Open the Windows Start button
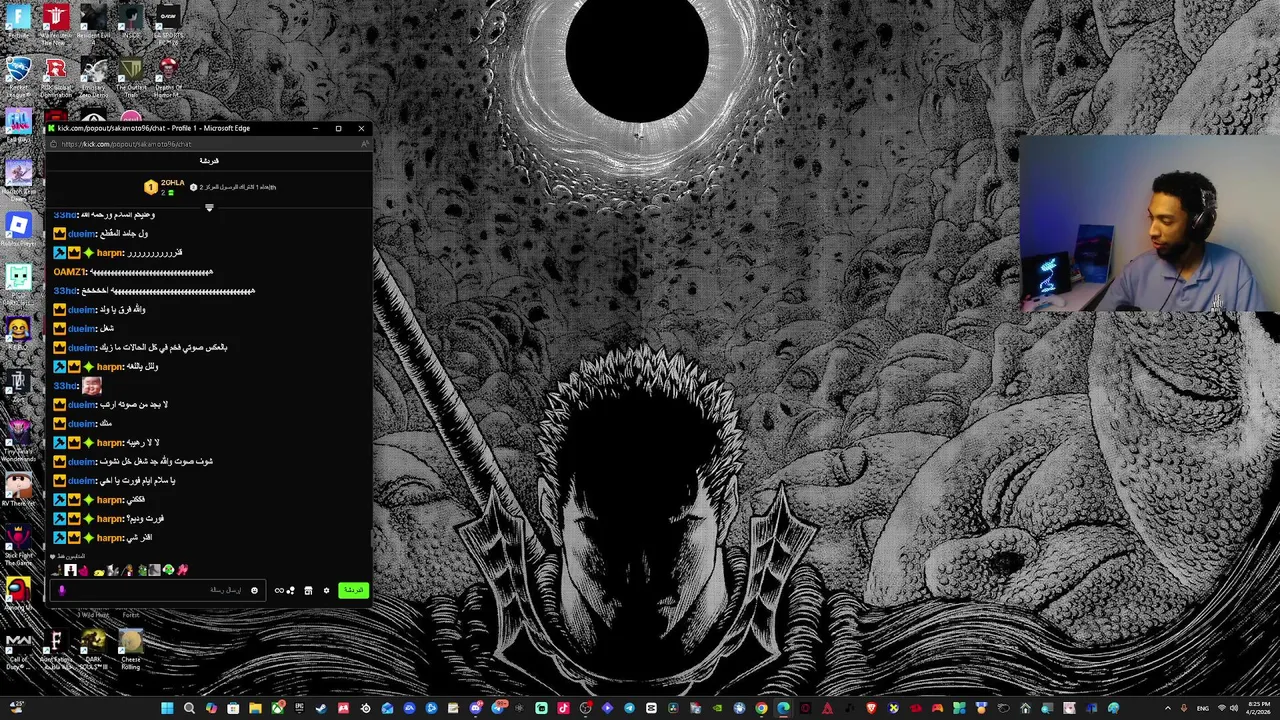 coord(167,708)
